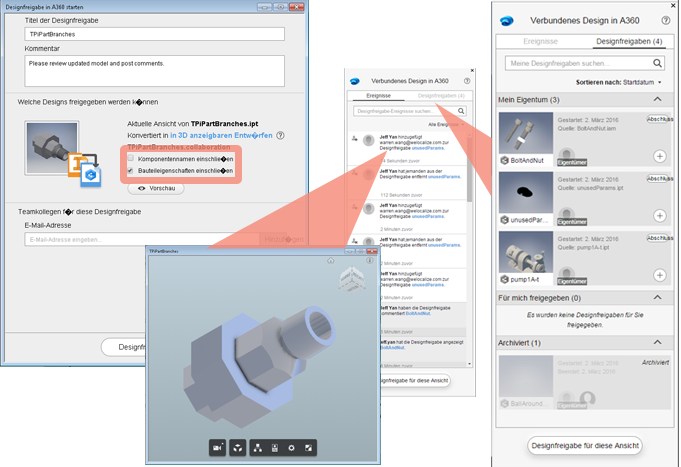Click the events list vertical scrollbar
This screenshot has height=467, width=681.
pos(469,170)
